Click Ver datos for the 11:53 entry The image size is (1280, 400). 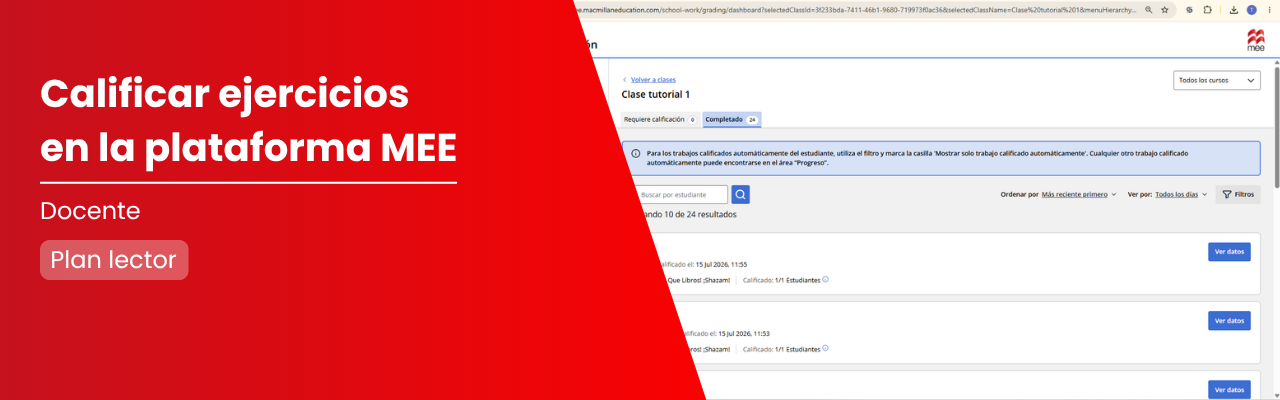(1229, 321)
